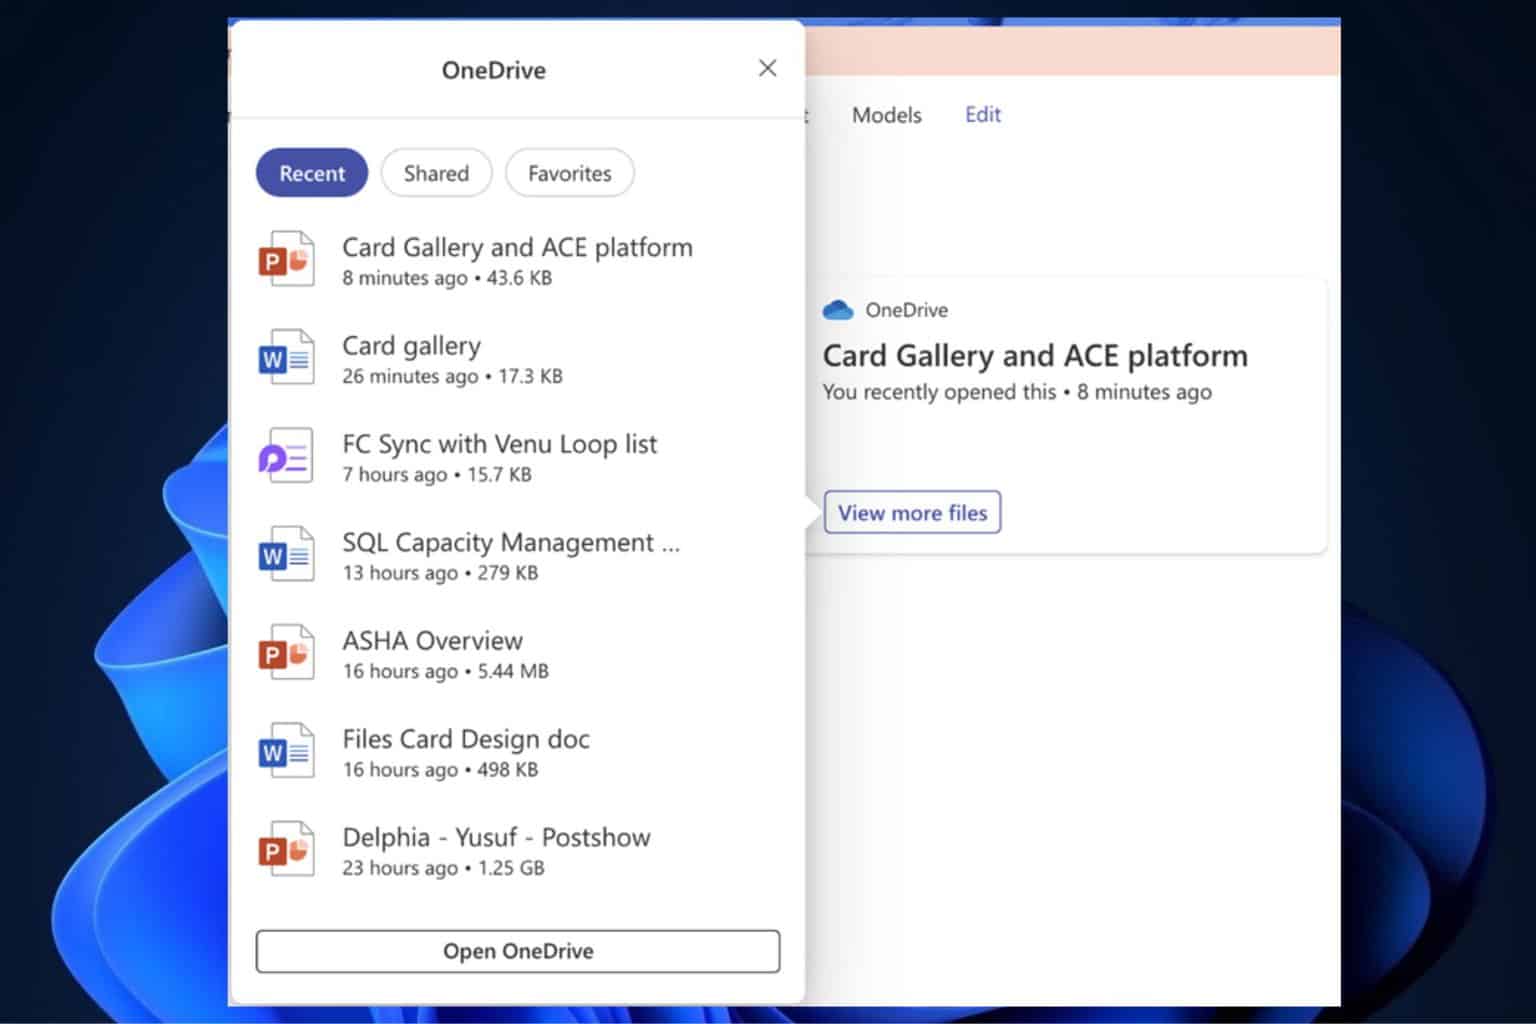
Task: Open 'Card Gallery and ACE platform' in the list
Action: 517,247
